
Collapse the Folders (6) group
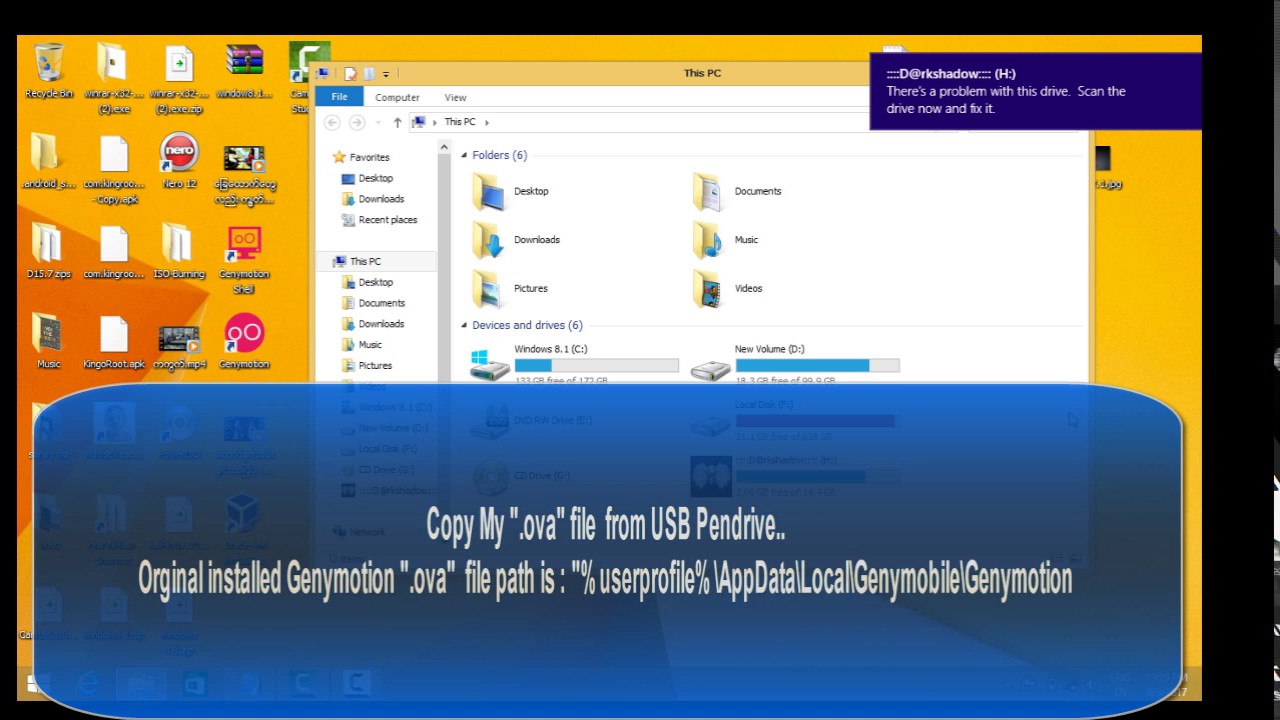point(464,156)
